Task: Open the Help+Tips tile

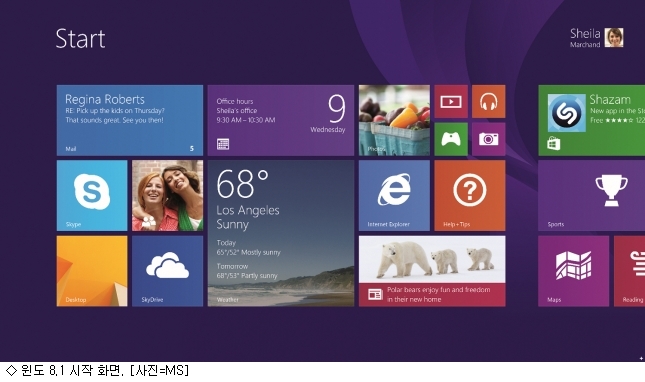Action: 470,196
